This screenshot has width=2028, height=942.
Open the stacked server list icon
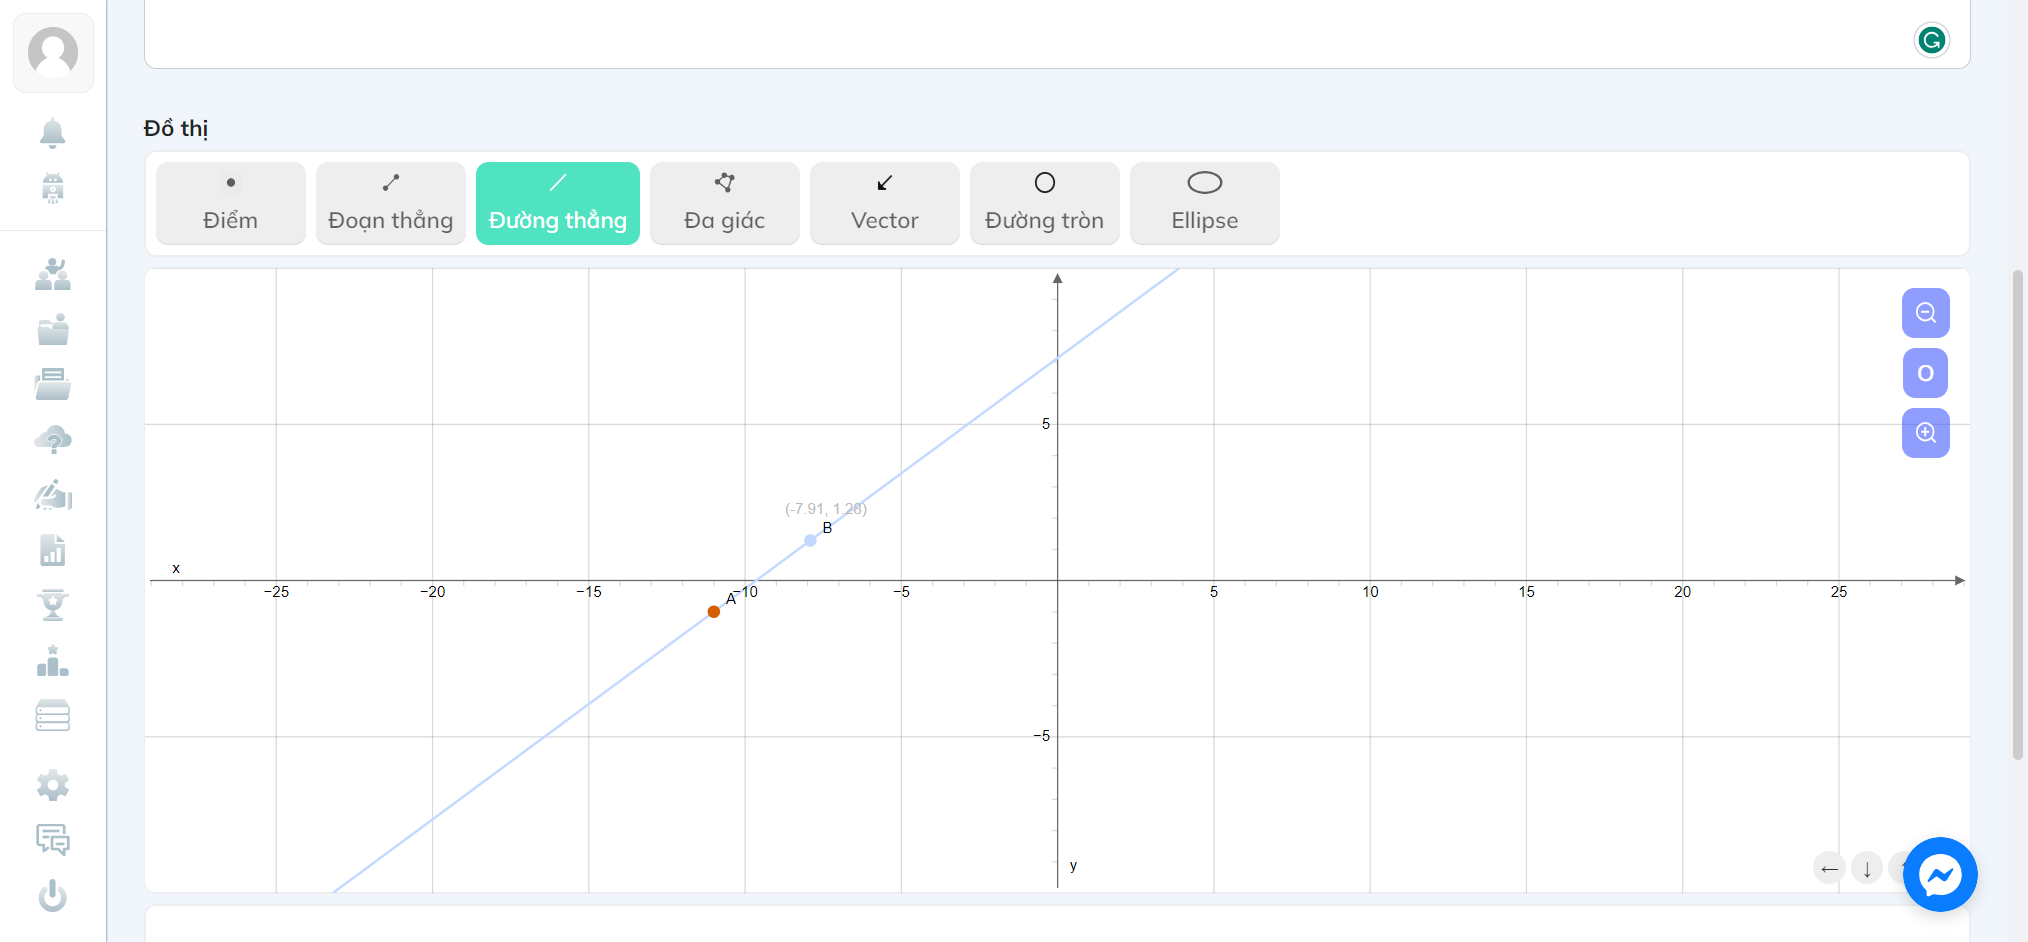53,716
